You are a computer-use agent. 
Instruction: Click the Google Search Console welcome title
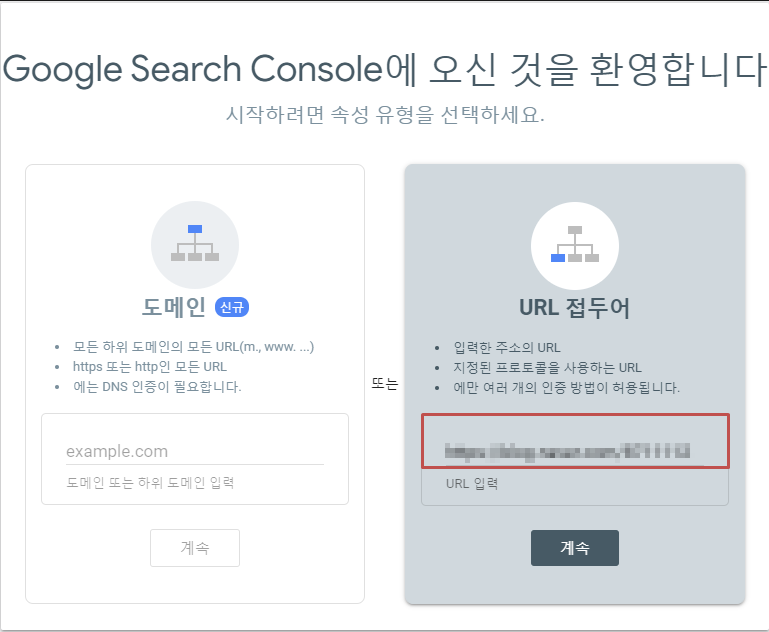[384, 69]
